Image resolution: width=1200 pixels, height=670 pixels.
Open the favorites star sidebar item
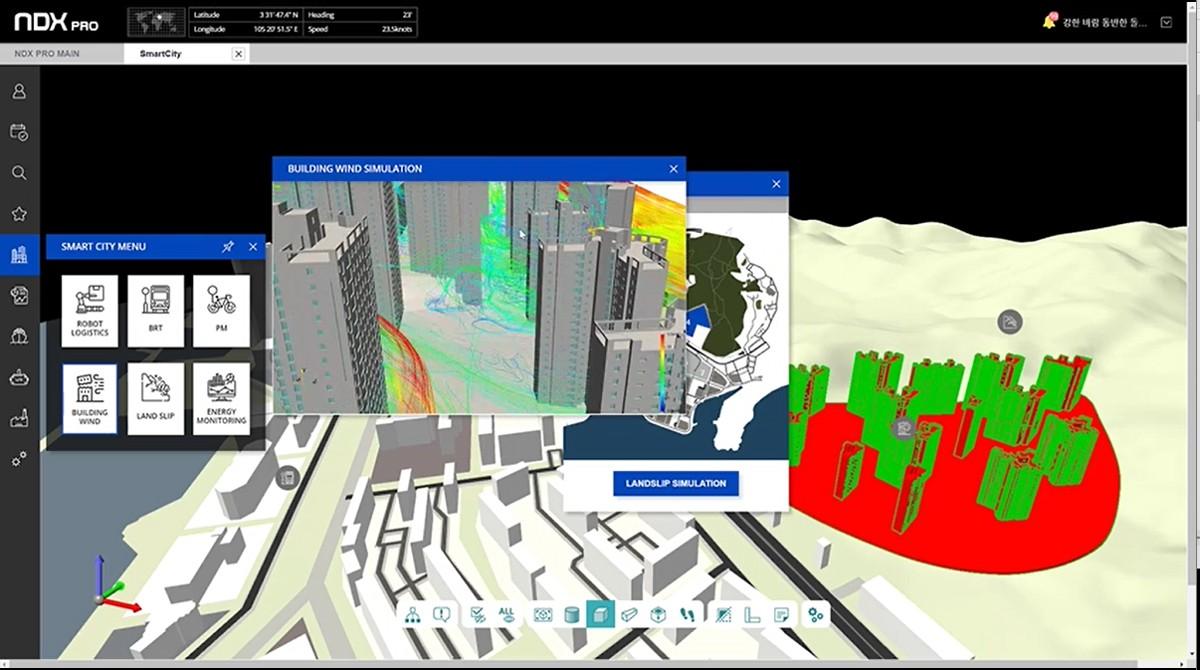coord(18,213)
